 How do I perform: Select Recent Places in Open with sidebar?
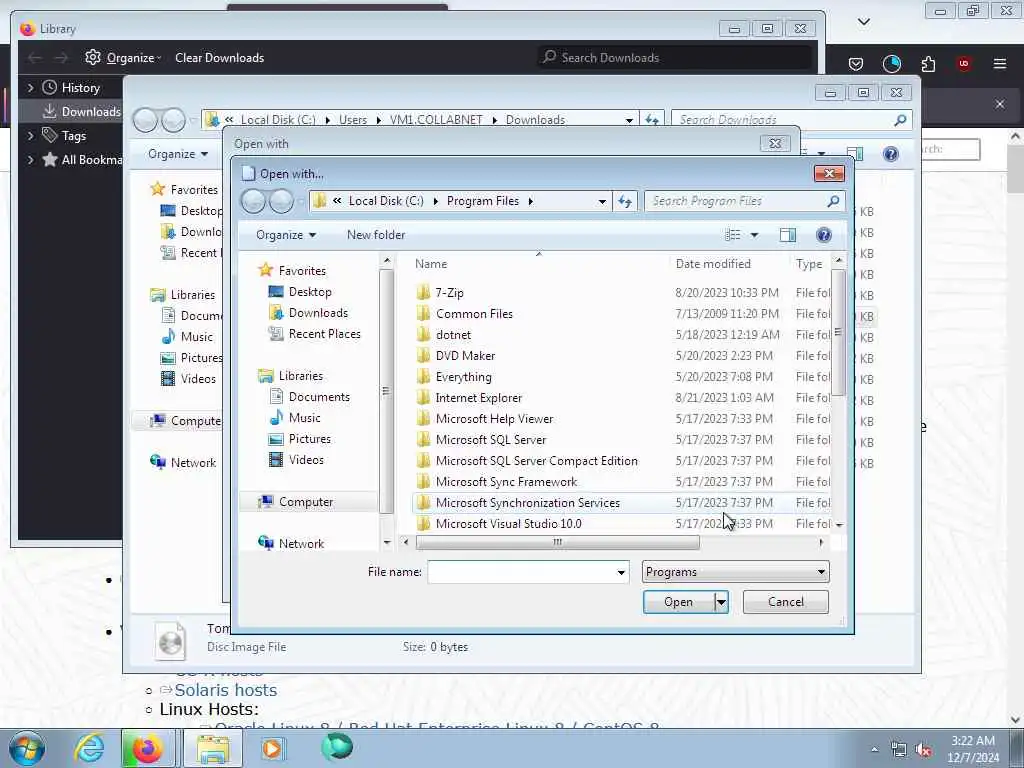324,334
